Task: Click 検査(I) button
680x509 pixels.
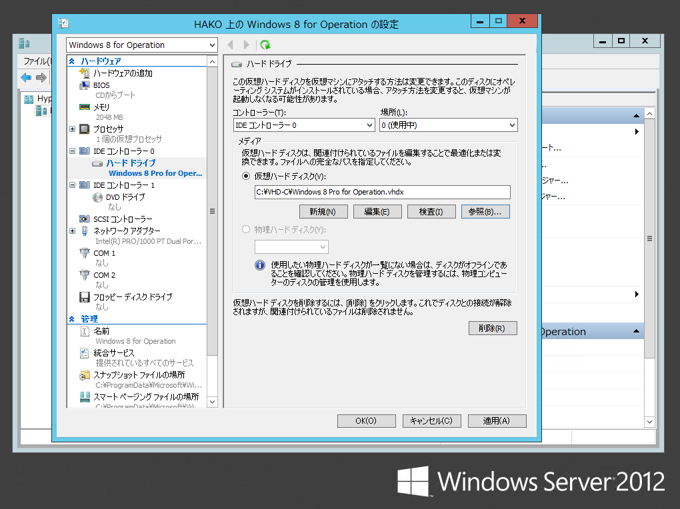Action: (x=431, y=212)
